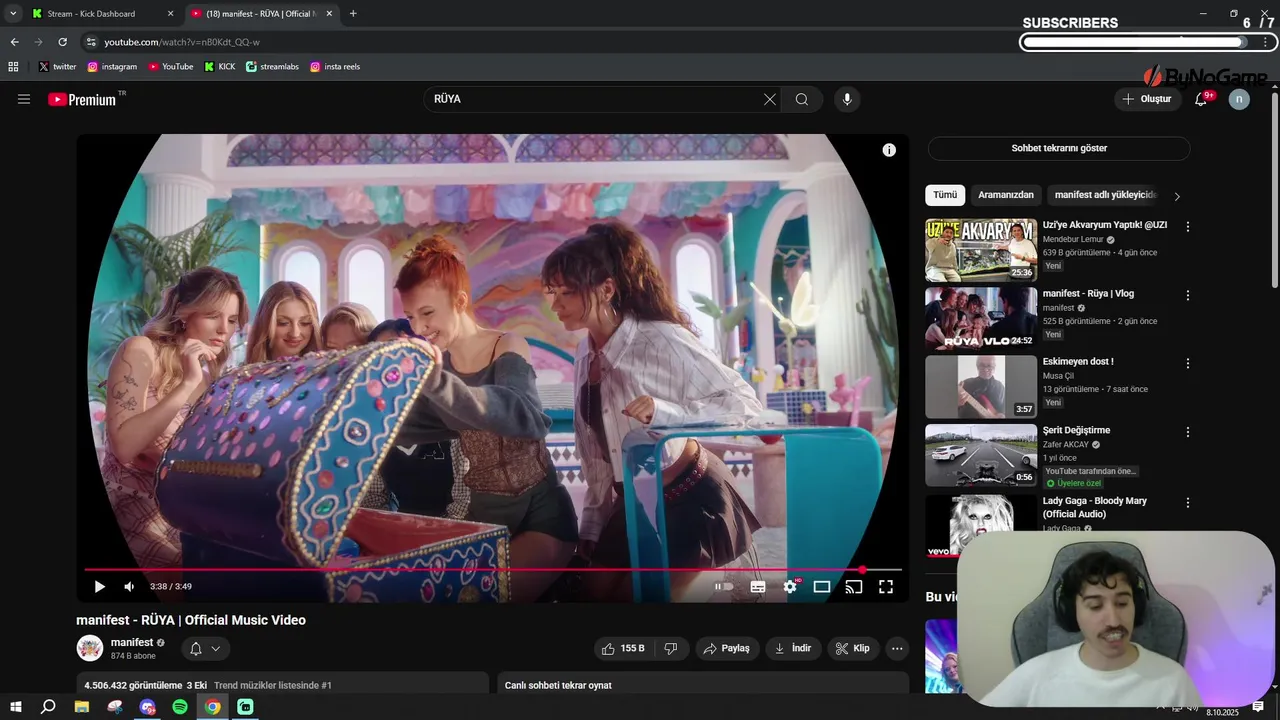This screenshot has height=720, width=1280.
Task: Show chat replay Sohbet tekrarını göster
Action: (1059, 148)
